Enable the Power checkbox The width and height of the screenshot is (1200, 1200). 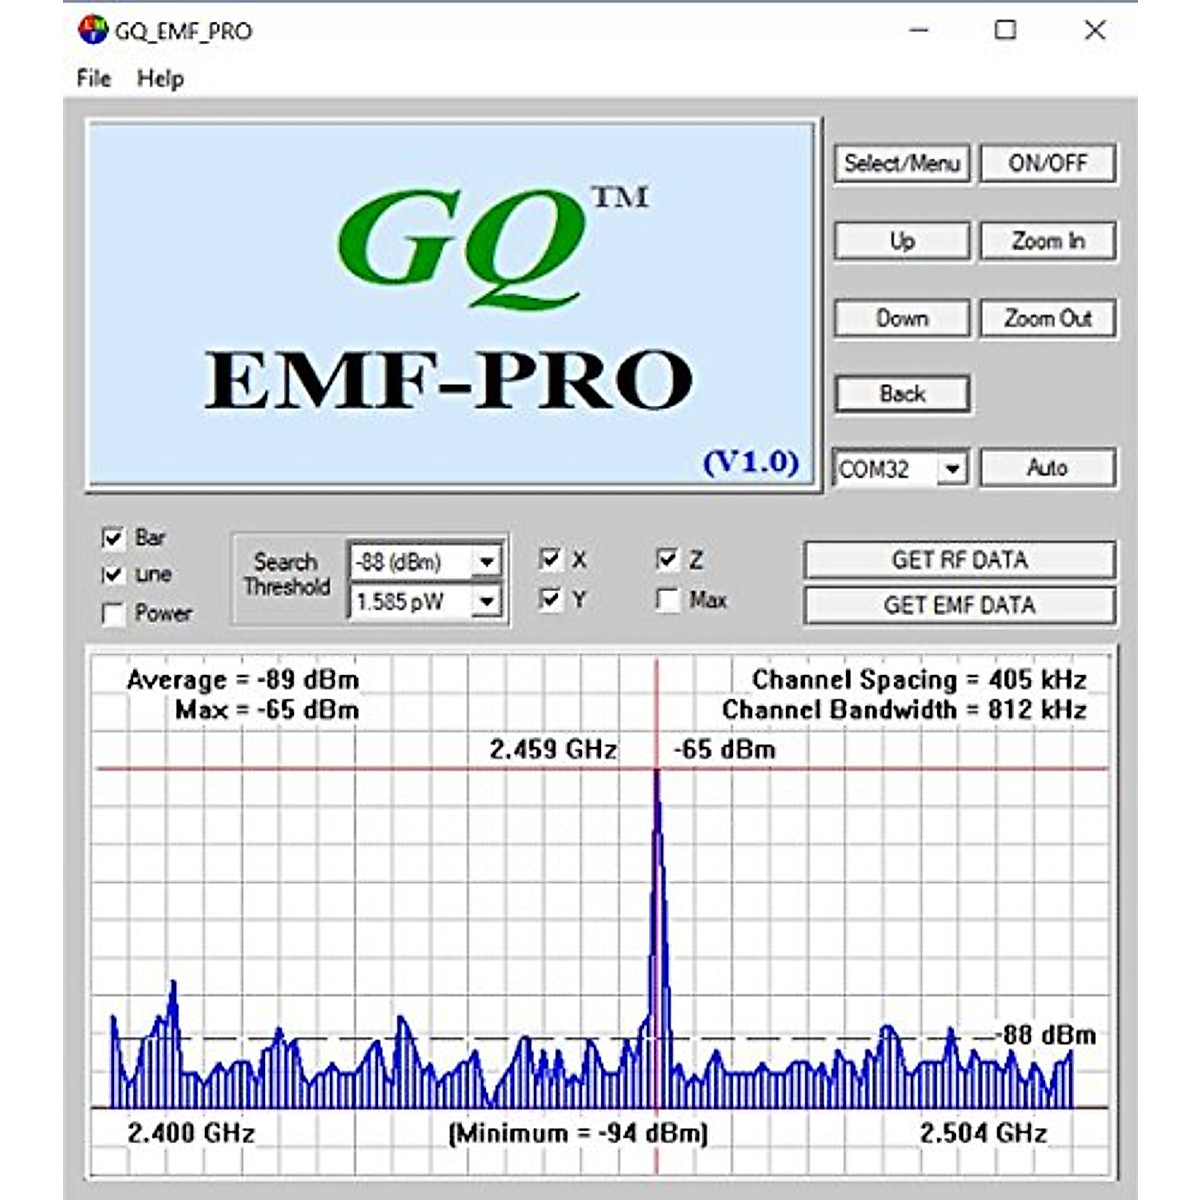113,614
